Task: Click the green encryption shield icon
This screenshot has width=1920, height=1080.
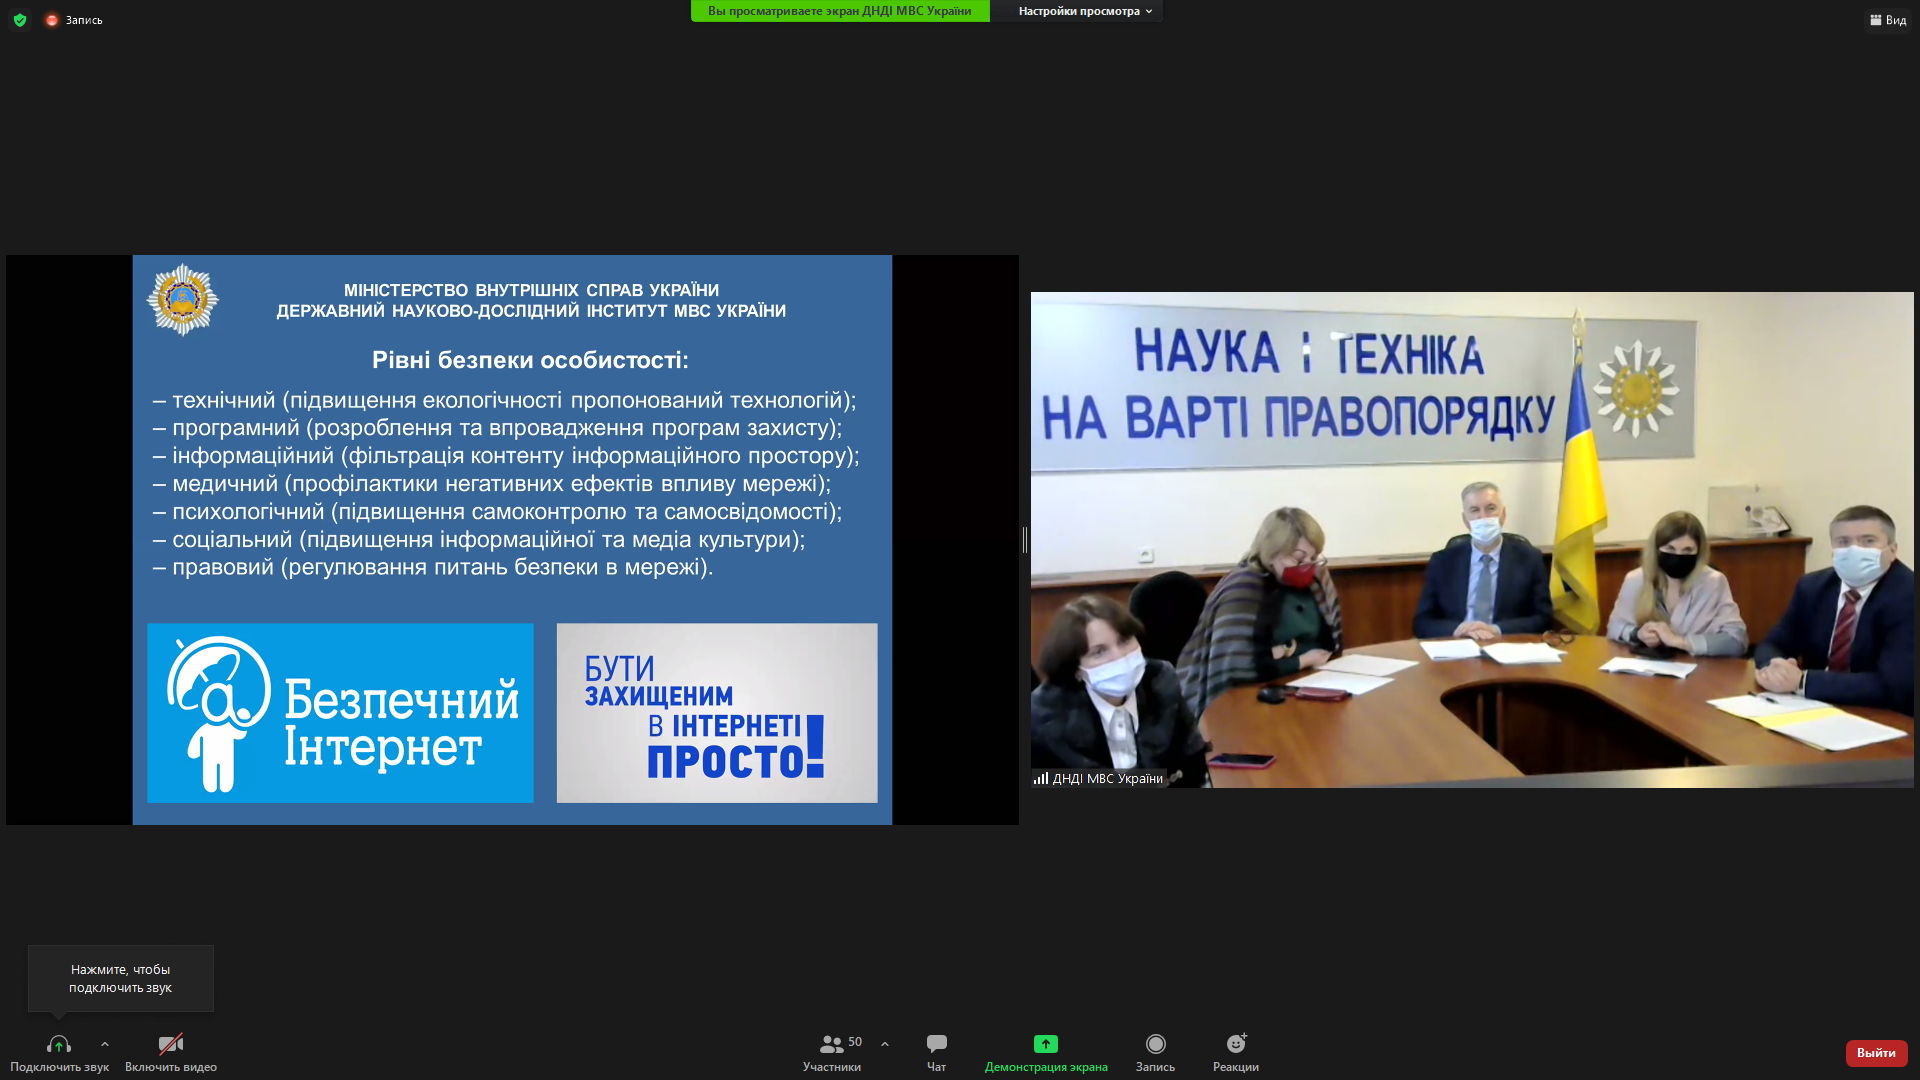Action: coord(20,20)
